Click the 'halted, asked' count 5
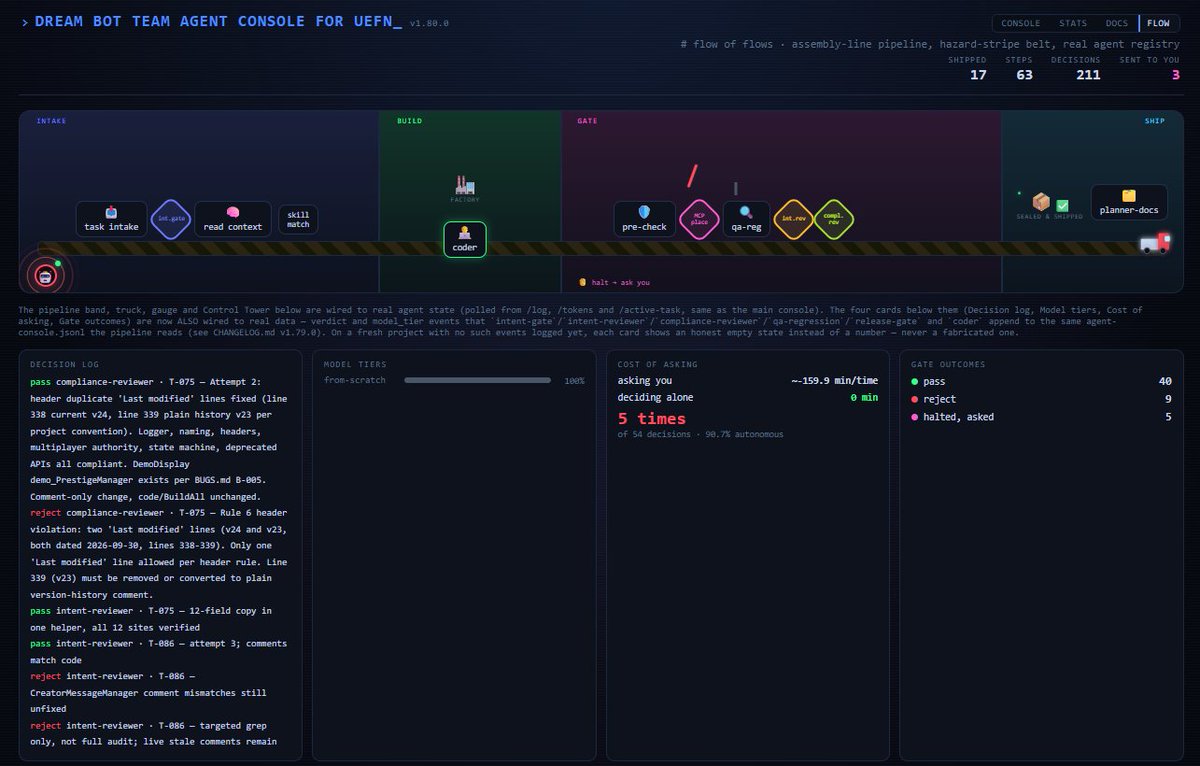 [1168, 417]
